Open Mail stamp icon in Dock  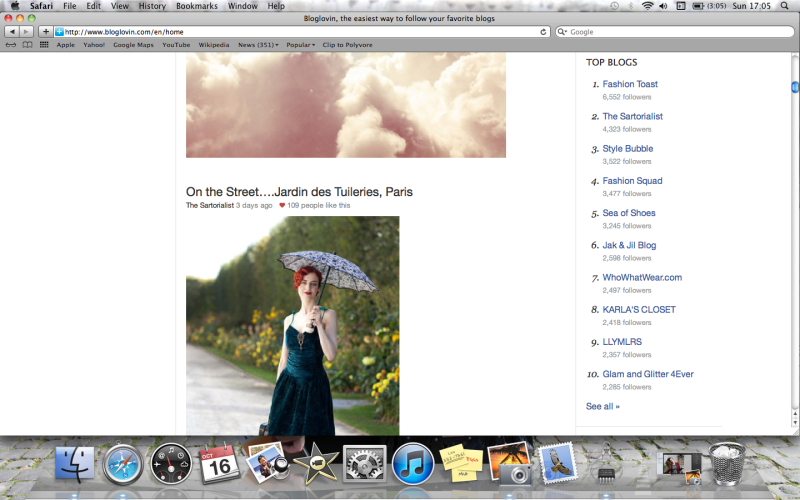point(558,463)
